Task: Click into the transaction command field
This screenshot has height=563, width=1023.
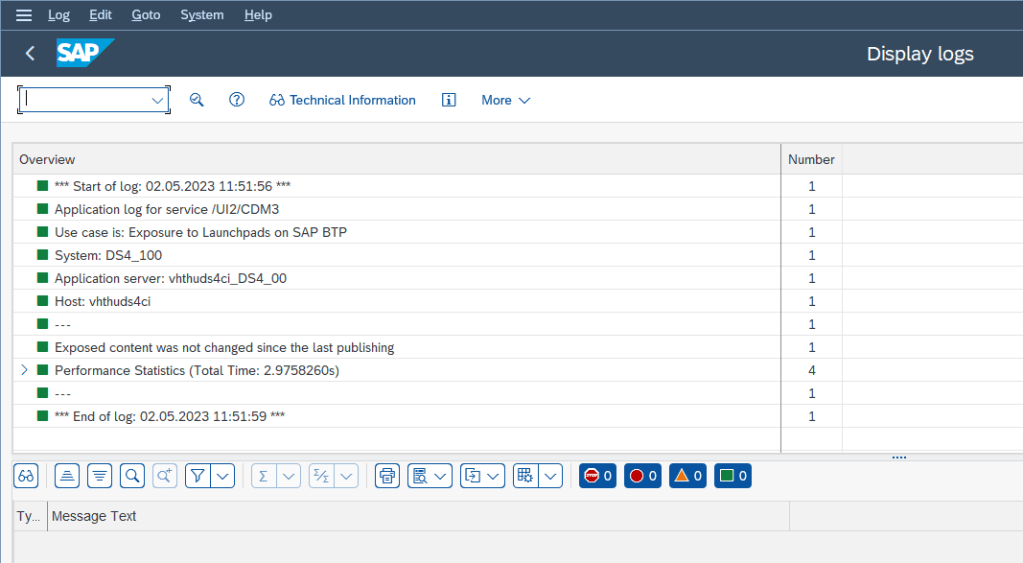Action: (x=86, y=100)
